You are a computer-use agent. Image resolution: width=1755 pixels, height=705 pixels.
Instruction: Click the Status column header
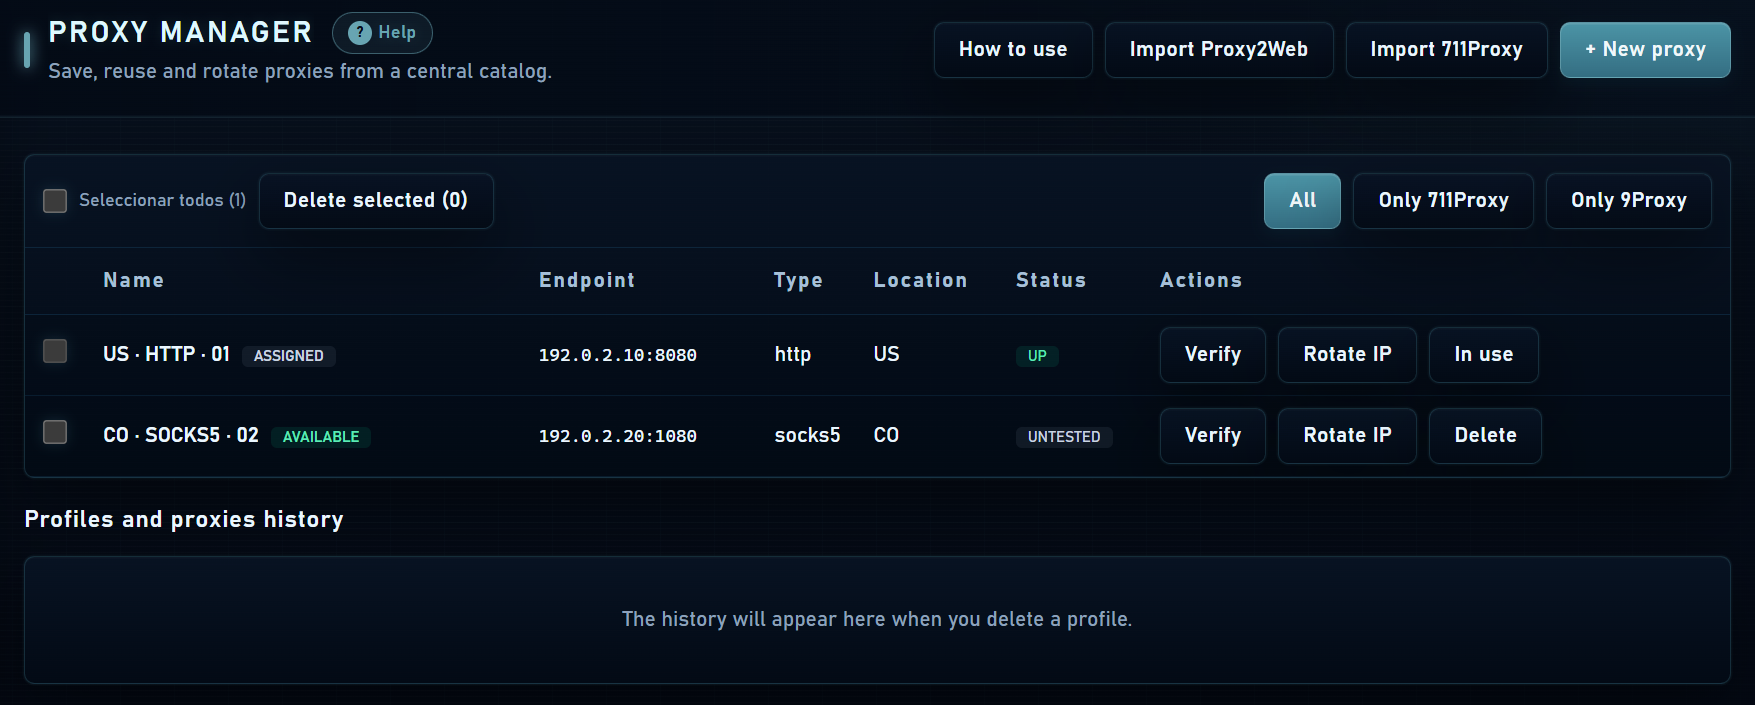pyautogui.click(x=1051, y=281)
